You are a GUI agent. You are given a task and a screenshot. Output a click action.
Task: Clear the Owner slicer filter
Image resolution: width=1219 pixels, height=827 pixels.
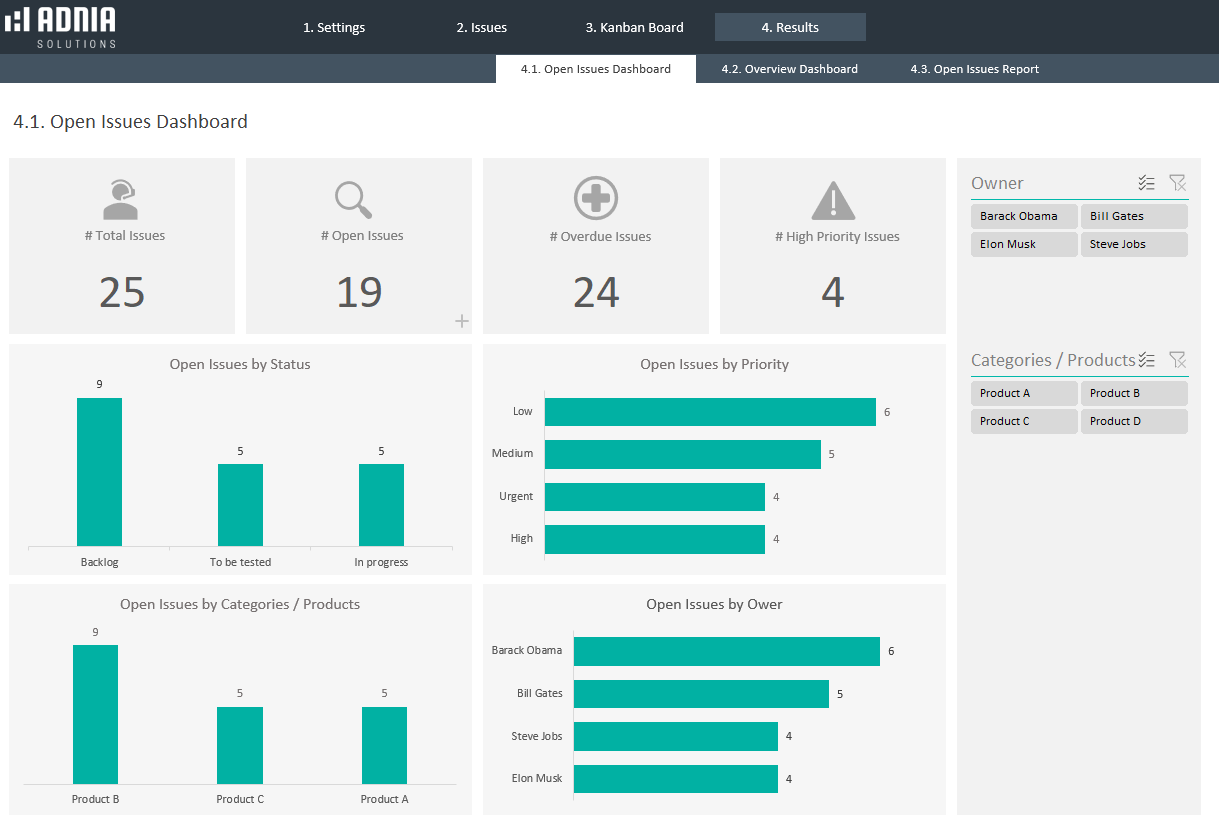(1177, 183)
